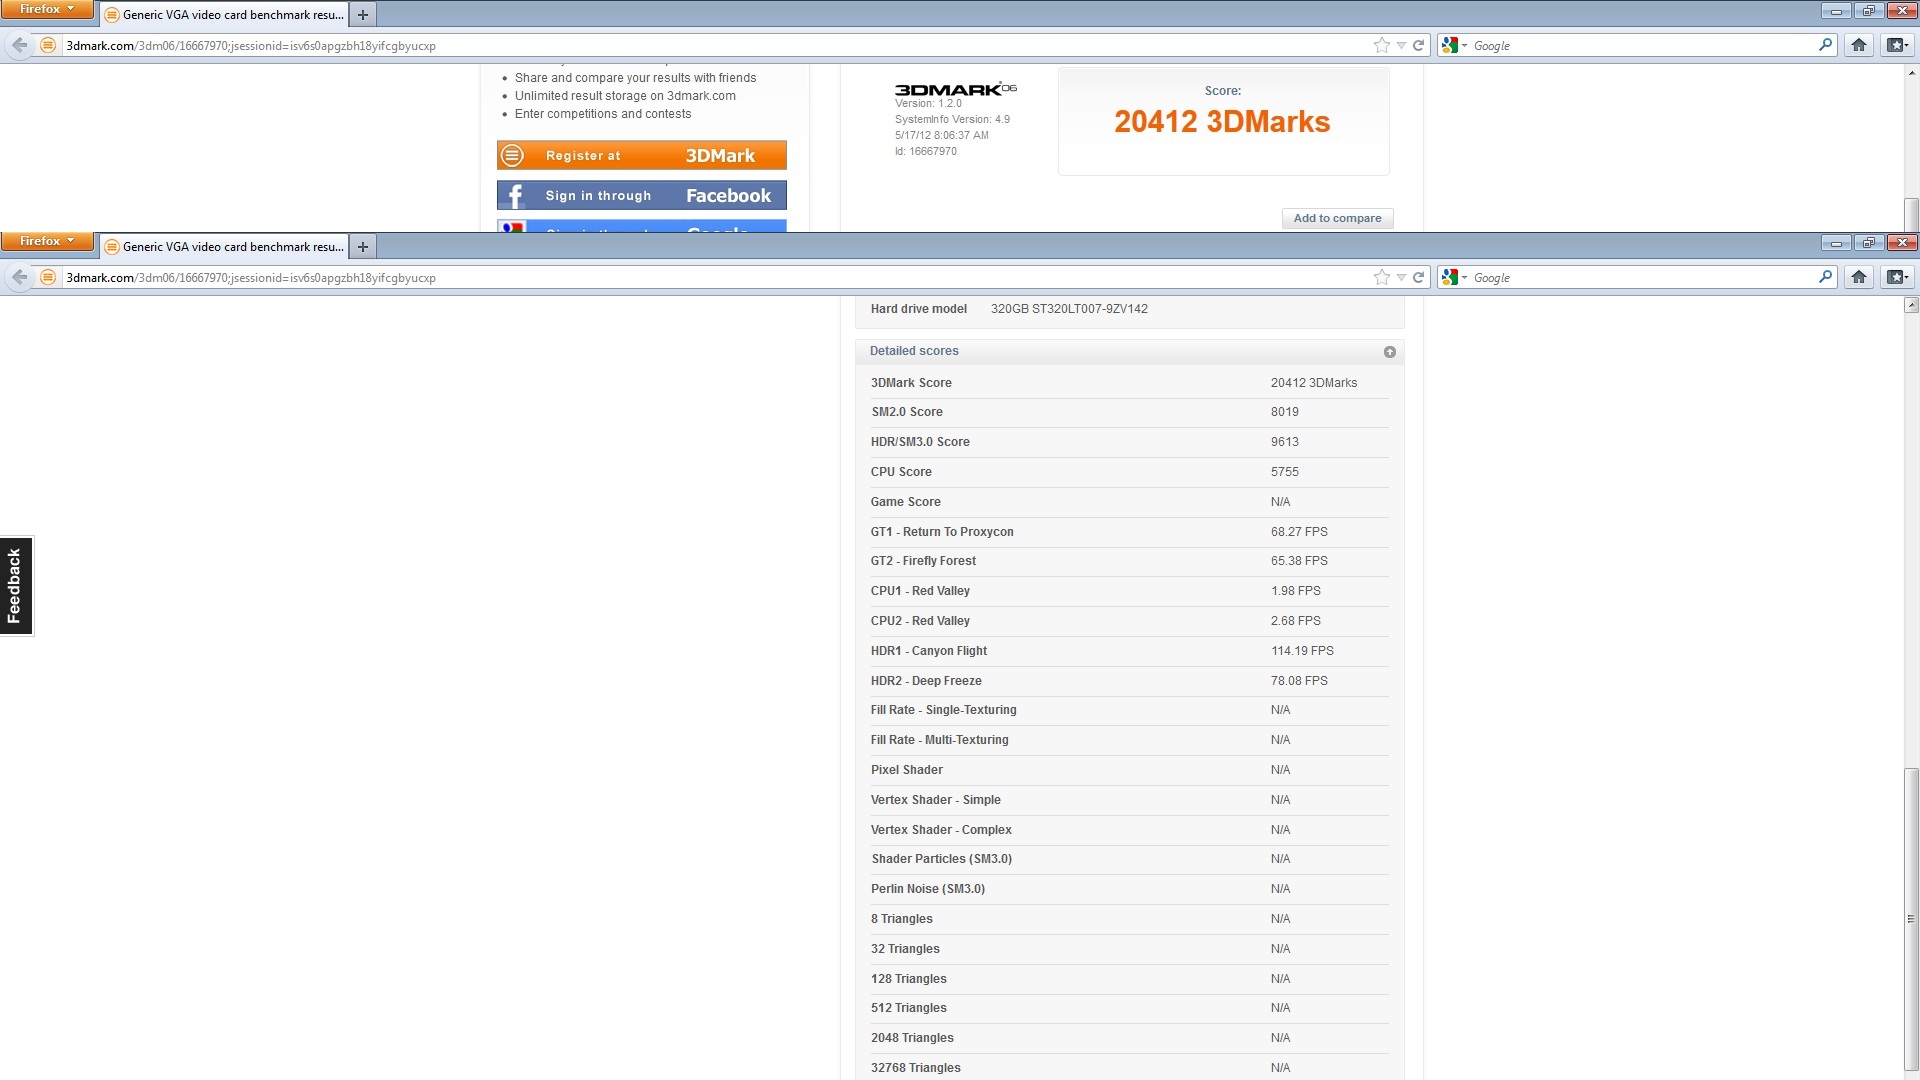Click the Add to compare button
The image size is (1920, 1080).
coord(1337,218)
